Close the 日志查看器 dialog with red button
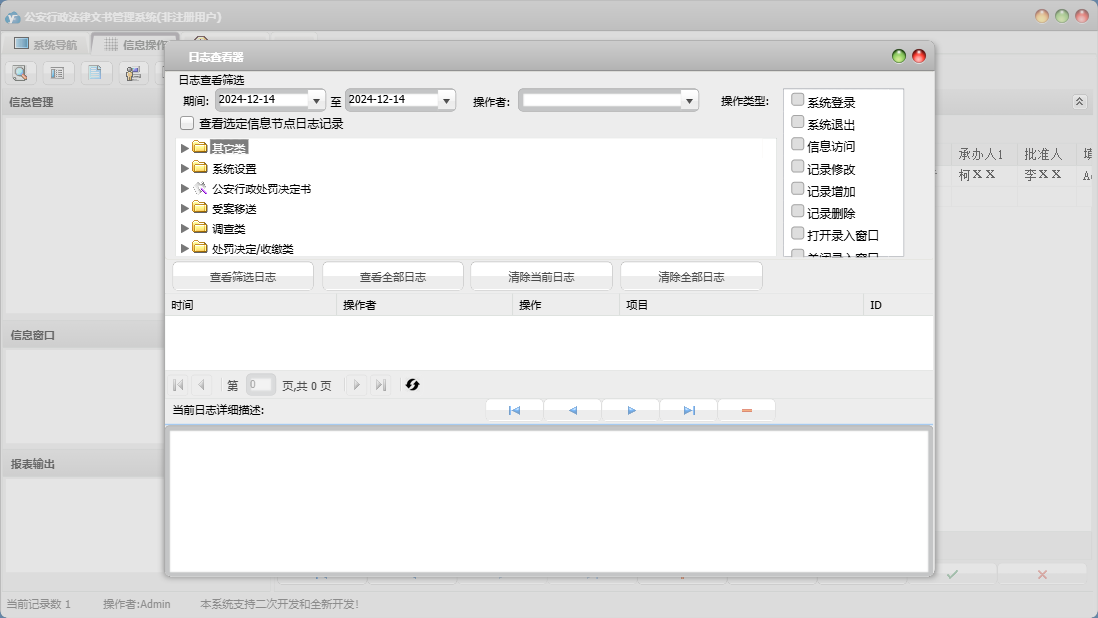 (919, 56)
